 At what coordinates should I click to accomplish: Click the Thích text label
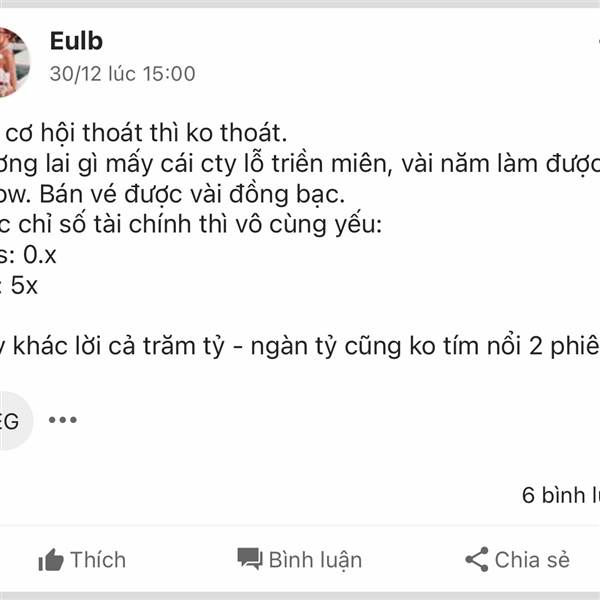[98, 560]
